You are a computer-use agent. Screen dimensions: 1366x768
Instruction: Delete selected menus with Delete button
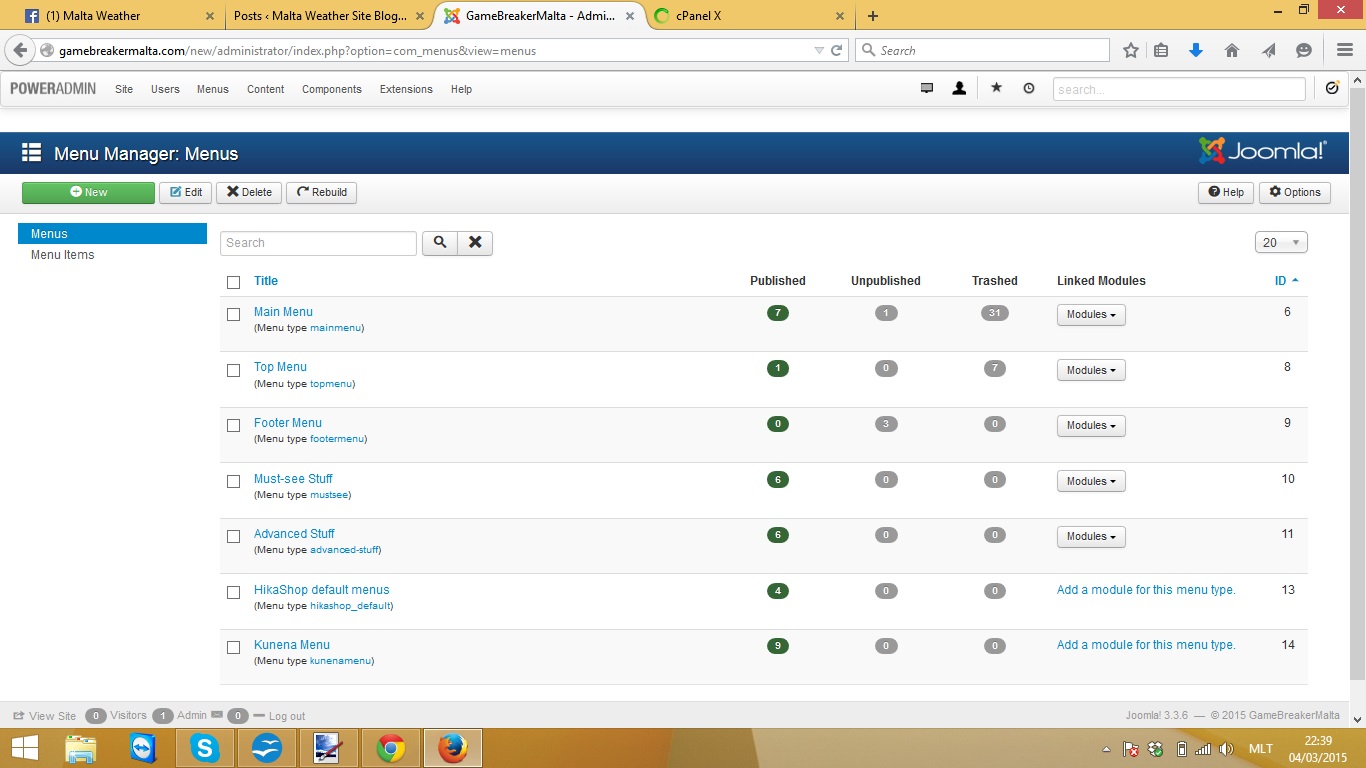point(249,192)
